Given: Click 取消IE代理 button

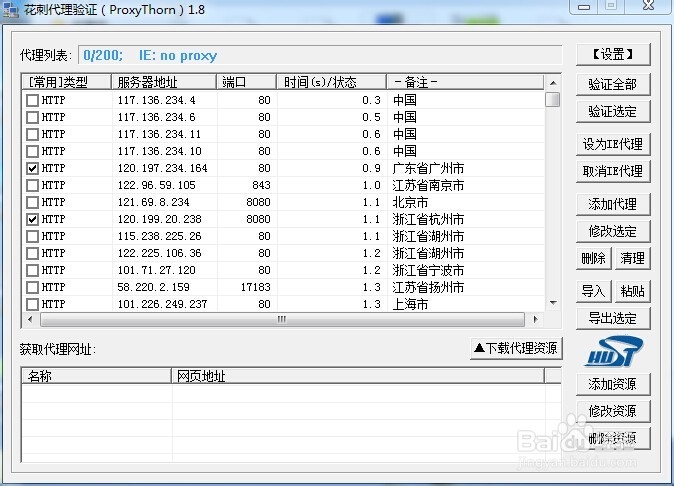Looking at the screenshot, I should tap(613, 171).
